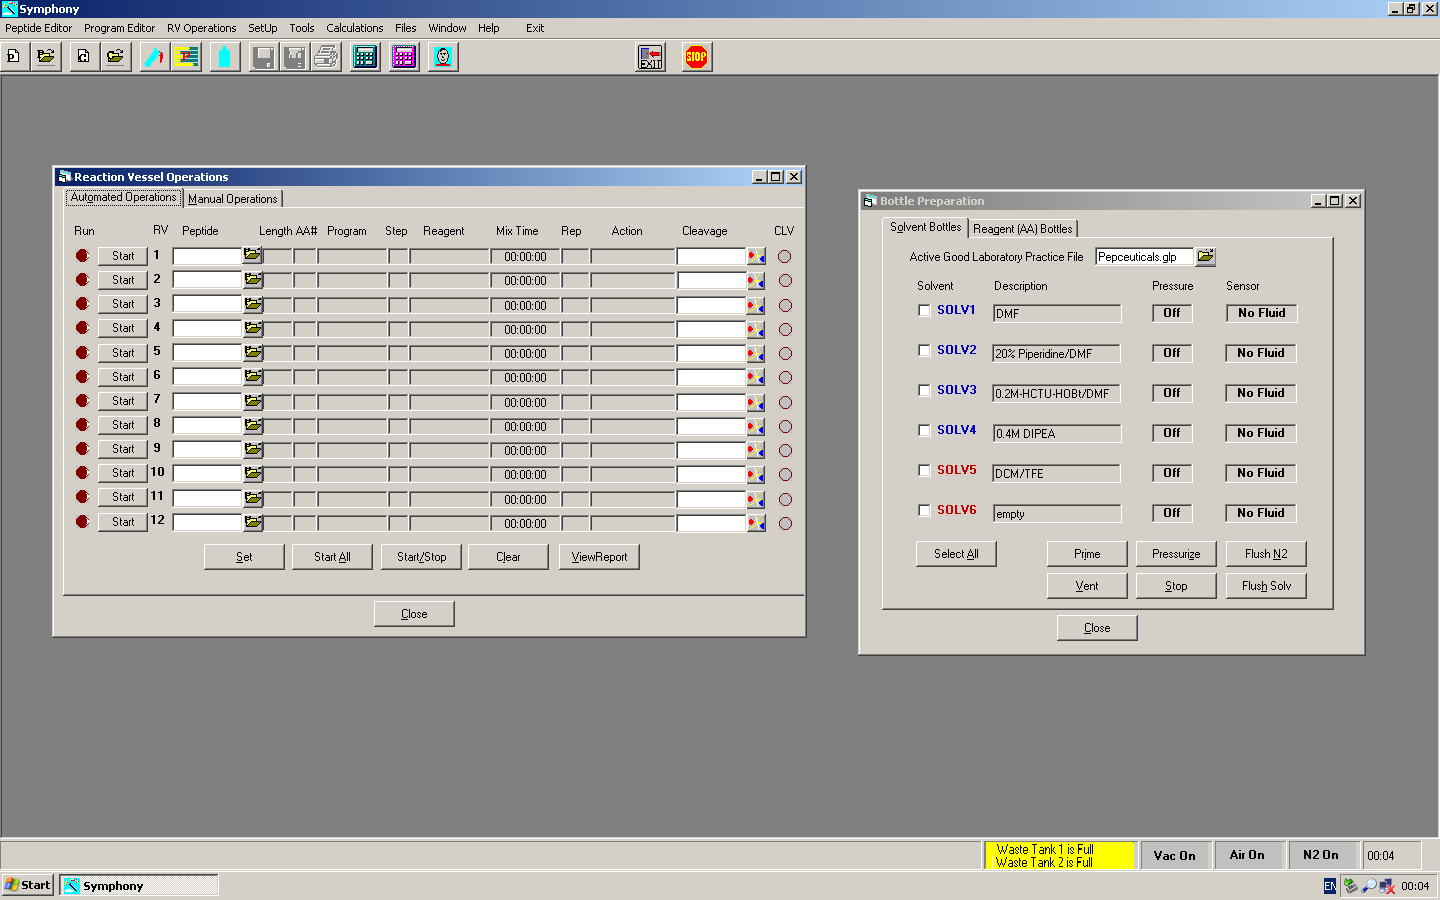Enable the SOLV1 DMF checkbox
The image size is (1440, 900).
point(924,310)
